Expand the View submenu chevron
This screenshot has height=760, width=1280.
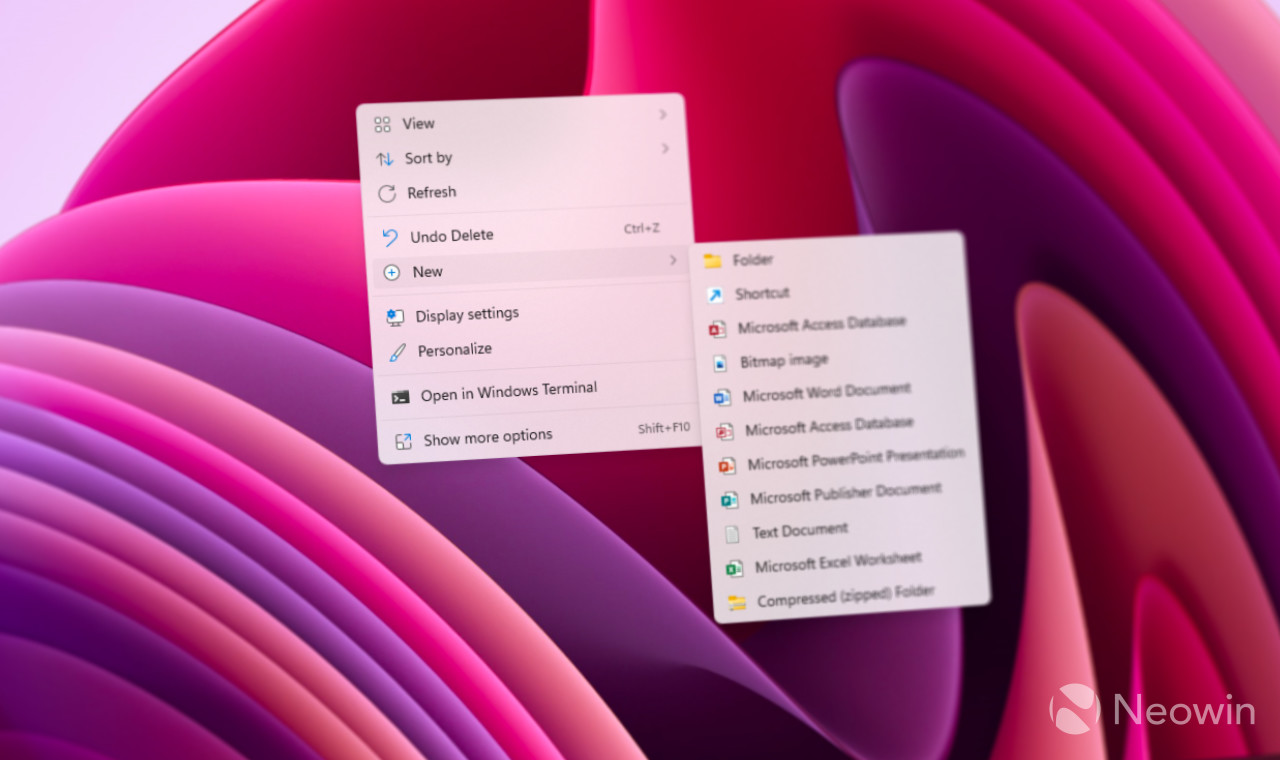tap(663, 115)
